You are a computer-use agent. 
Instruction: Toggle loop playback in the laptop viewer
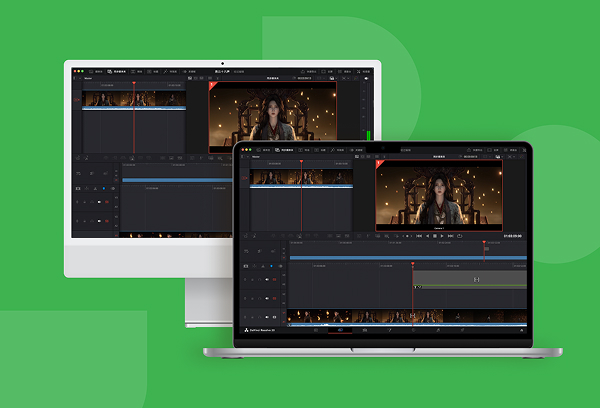click(x=459, y=236)
